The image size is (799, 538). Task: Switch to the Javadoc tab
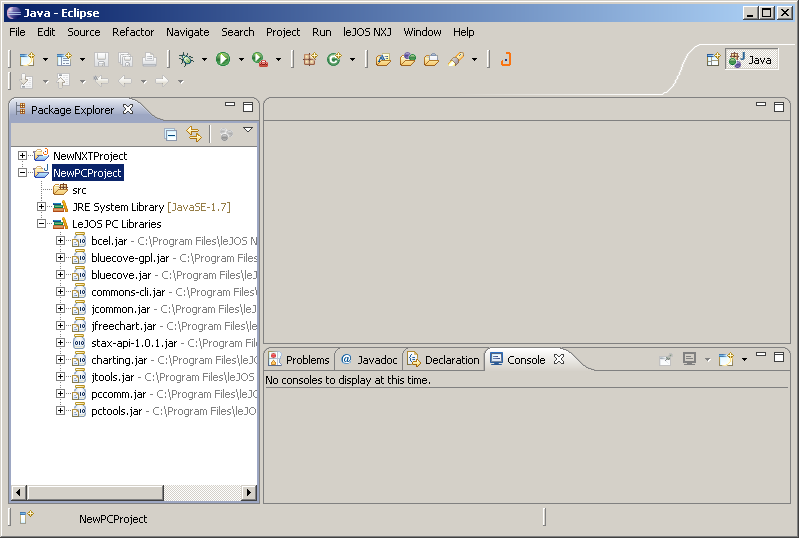(x=369, y=360)
